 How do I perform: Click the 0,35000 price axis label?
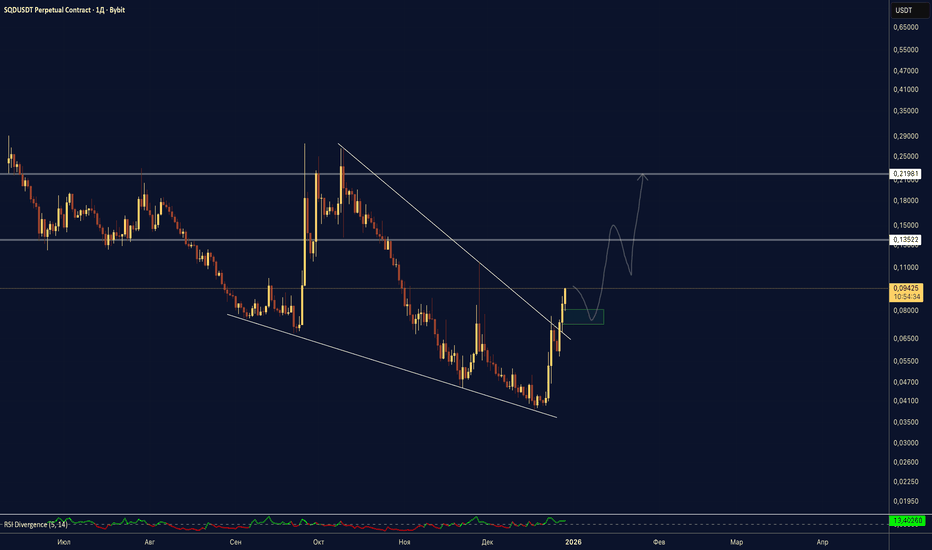[x=905, y=111]
